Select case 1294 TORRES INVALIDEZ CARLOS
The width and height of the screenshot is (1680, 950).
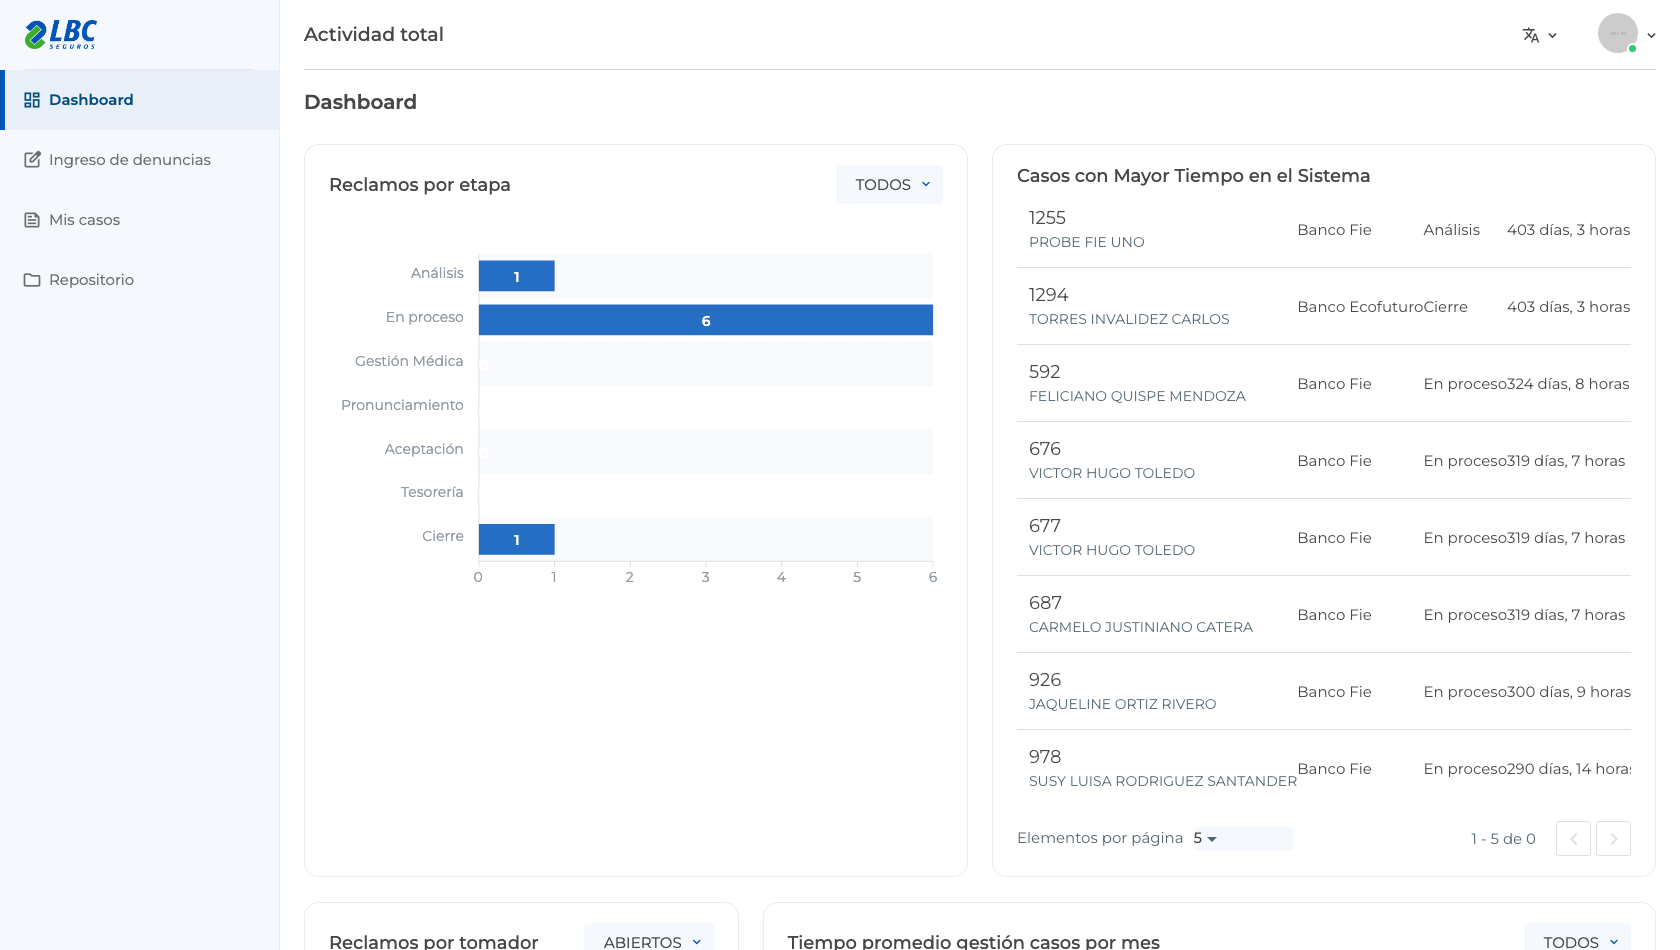(x=1324, y=307)
